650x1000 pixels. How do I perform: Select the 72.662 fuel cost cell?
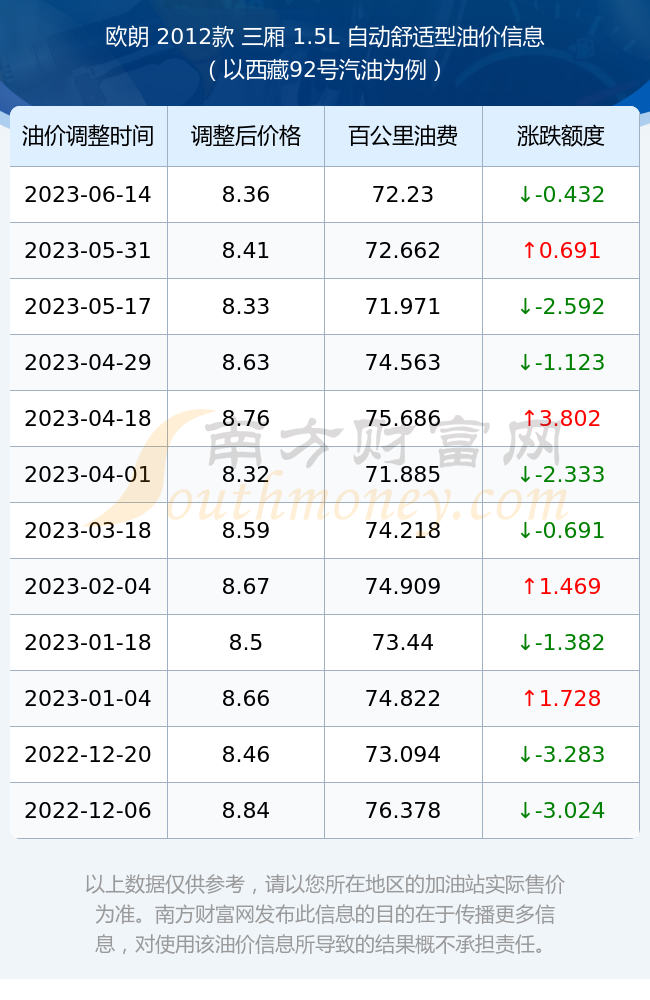[403, 251]
